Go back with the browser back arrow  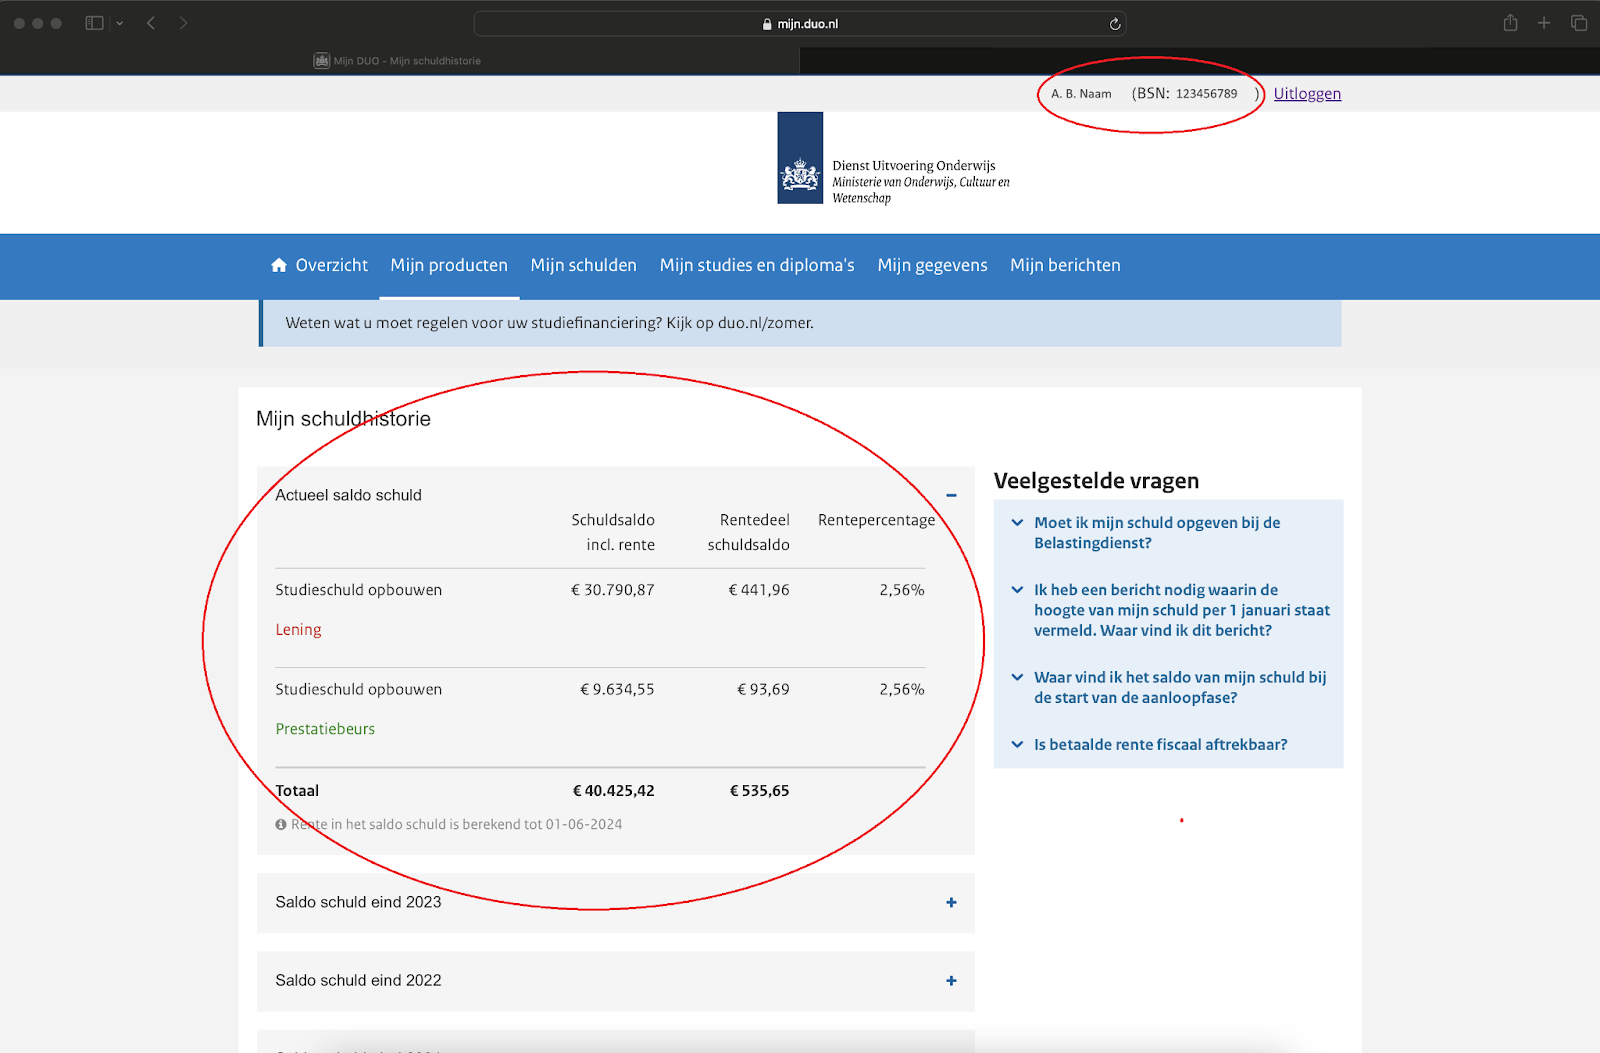click(x=151, y=23)
